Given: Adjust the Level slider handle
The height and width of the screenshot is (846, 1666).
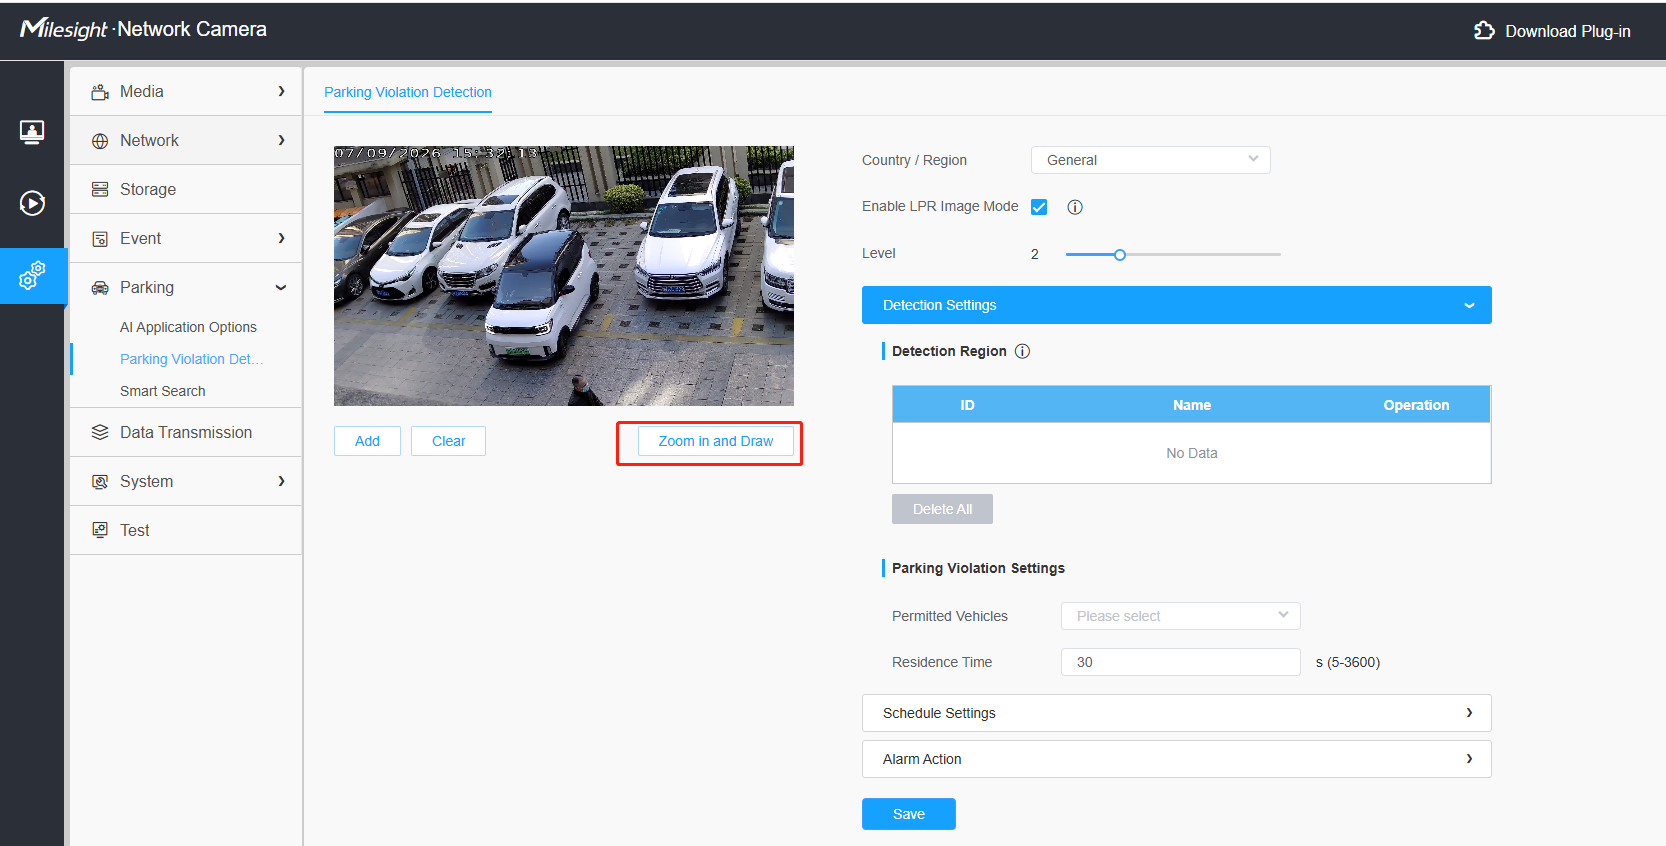Looking at the screenshot, I should pos(1120,255).
